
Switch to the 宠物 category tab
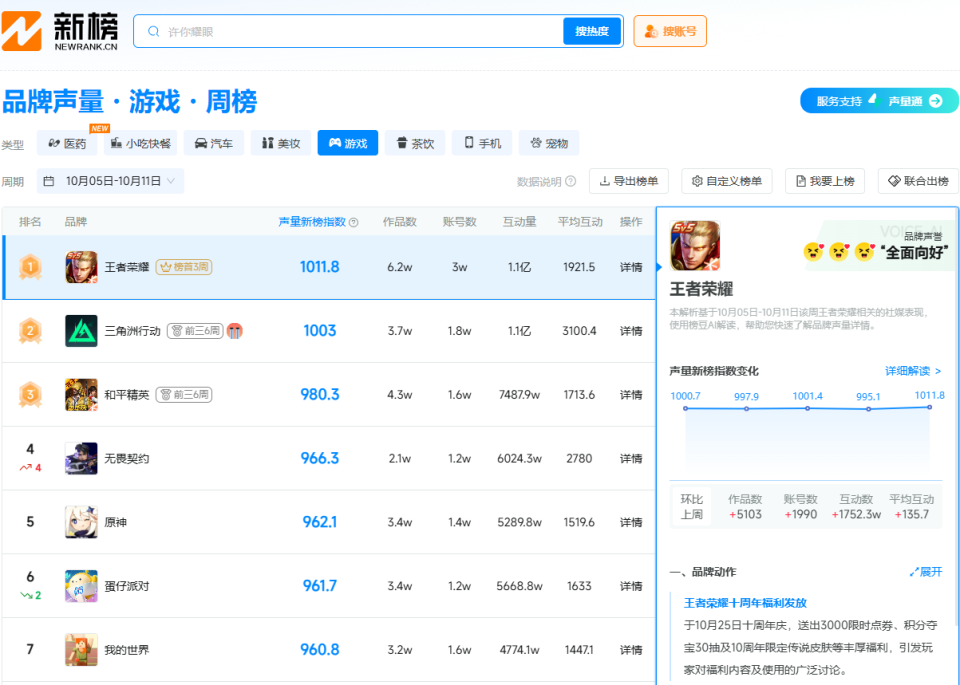click(x=549, y=143)
